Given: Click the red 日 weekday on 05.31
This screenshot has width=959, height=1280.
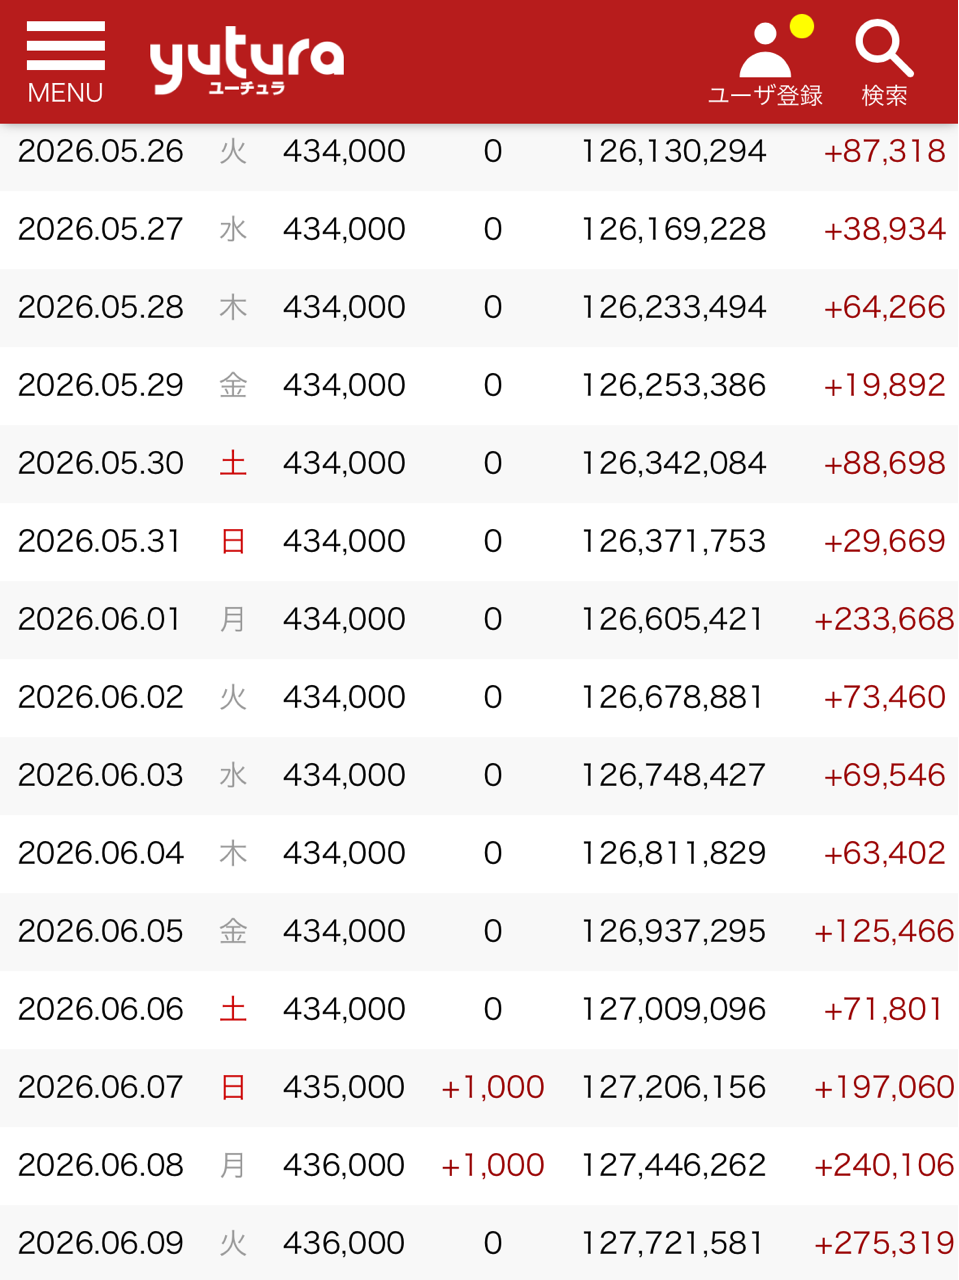Looking at the screenshot, I should point(233,541).
